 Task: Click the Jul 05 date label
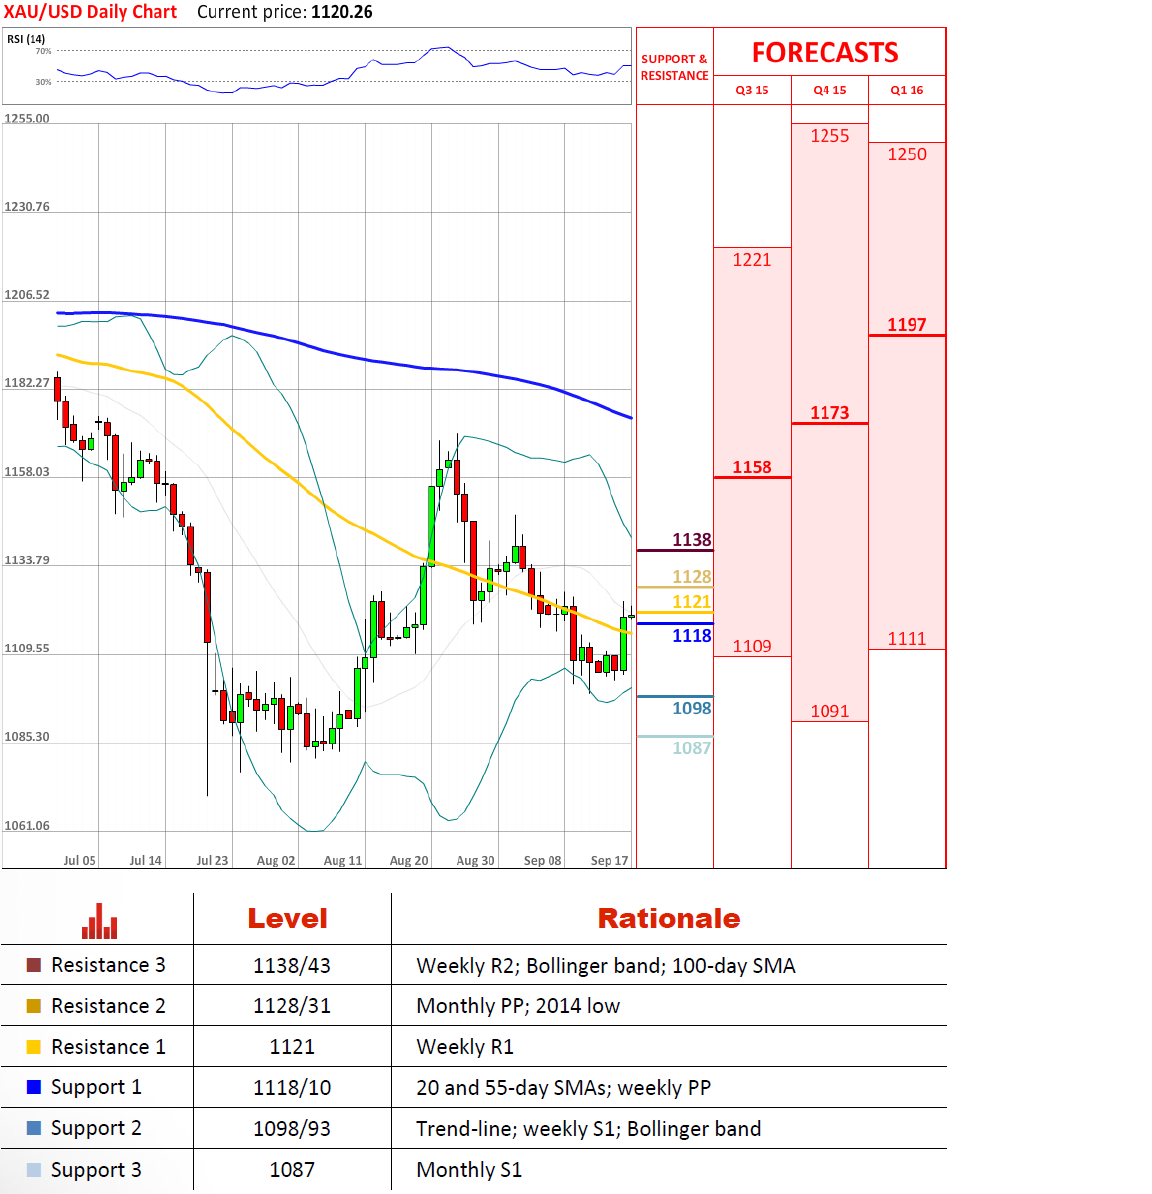coord(79,860)
